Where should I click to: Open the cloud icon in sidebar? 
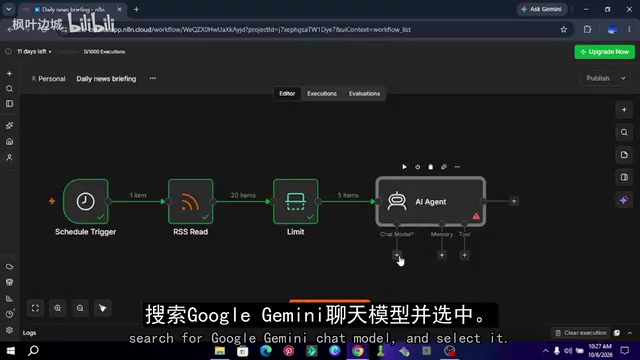pos(9,267)
